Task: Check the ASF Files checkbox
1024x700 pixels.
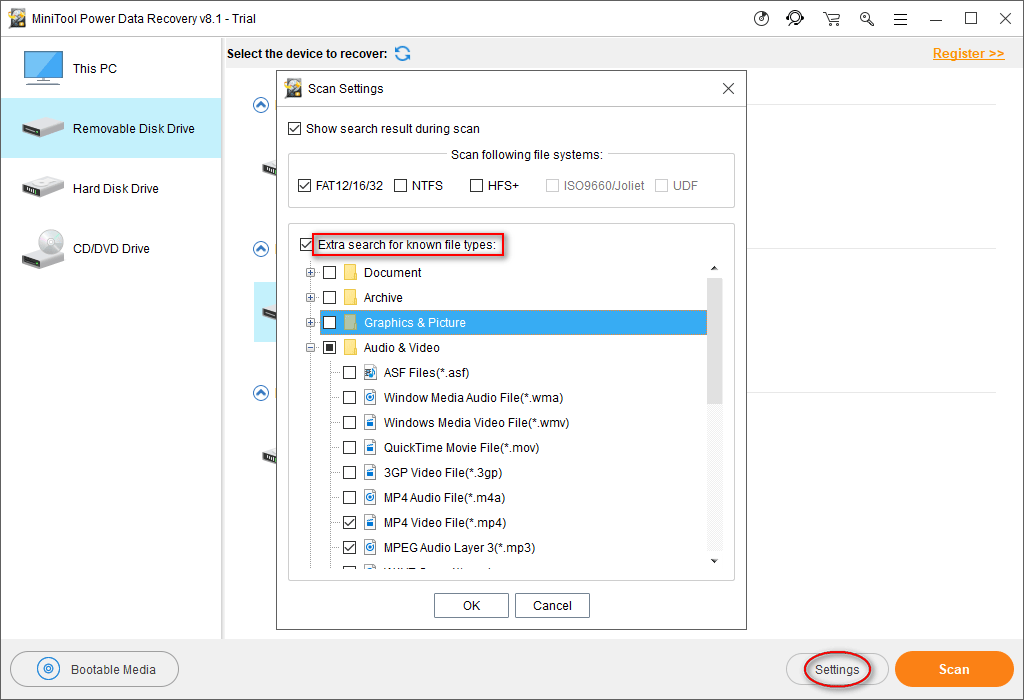Action: pos(349,372)
